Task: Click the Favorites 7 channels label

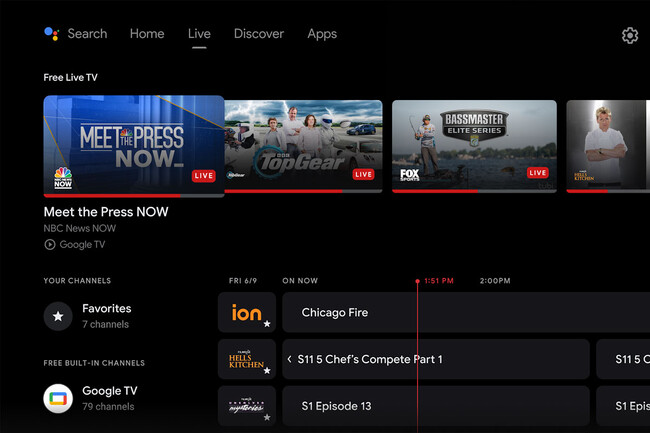Action: (x=107, y=316)
